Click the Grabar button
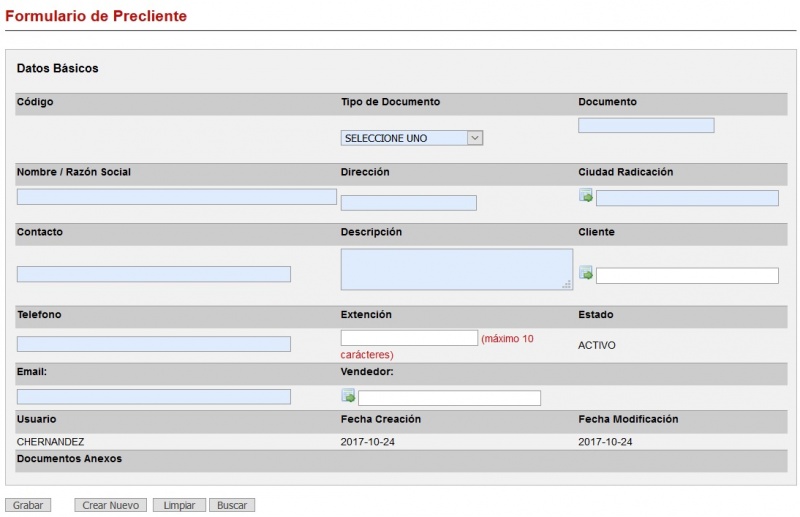The image size is (800, 517). click(x=28, y=506)
